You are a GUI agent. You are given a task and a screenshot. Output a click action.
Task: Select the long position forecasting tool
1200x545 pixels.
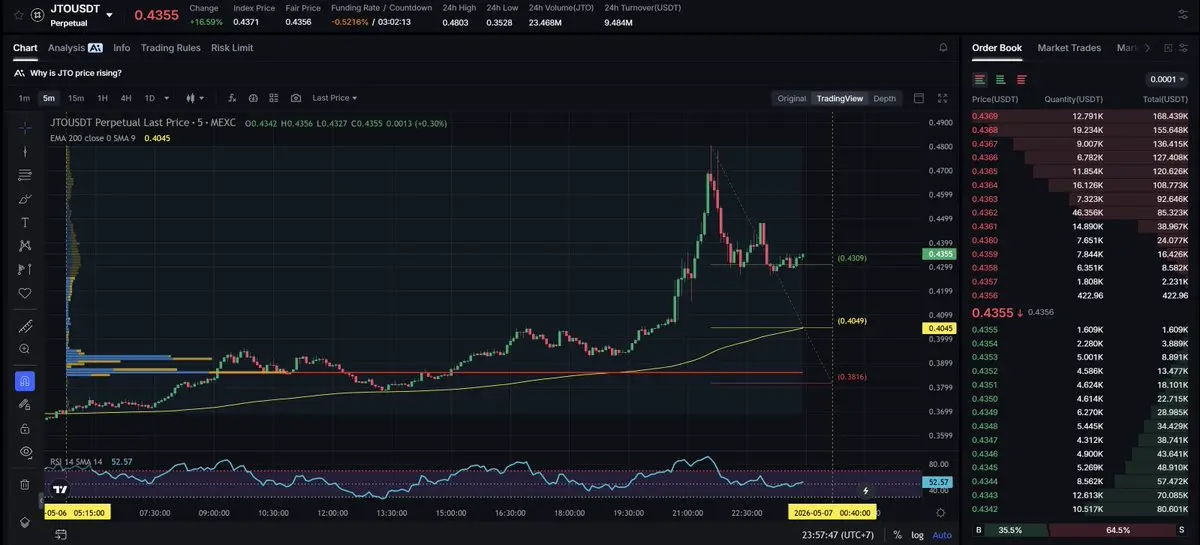25,269
